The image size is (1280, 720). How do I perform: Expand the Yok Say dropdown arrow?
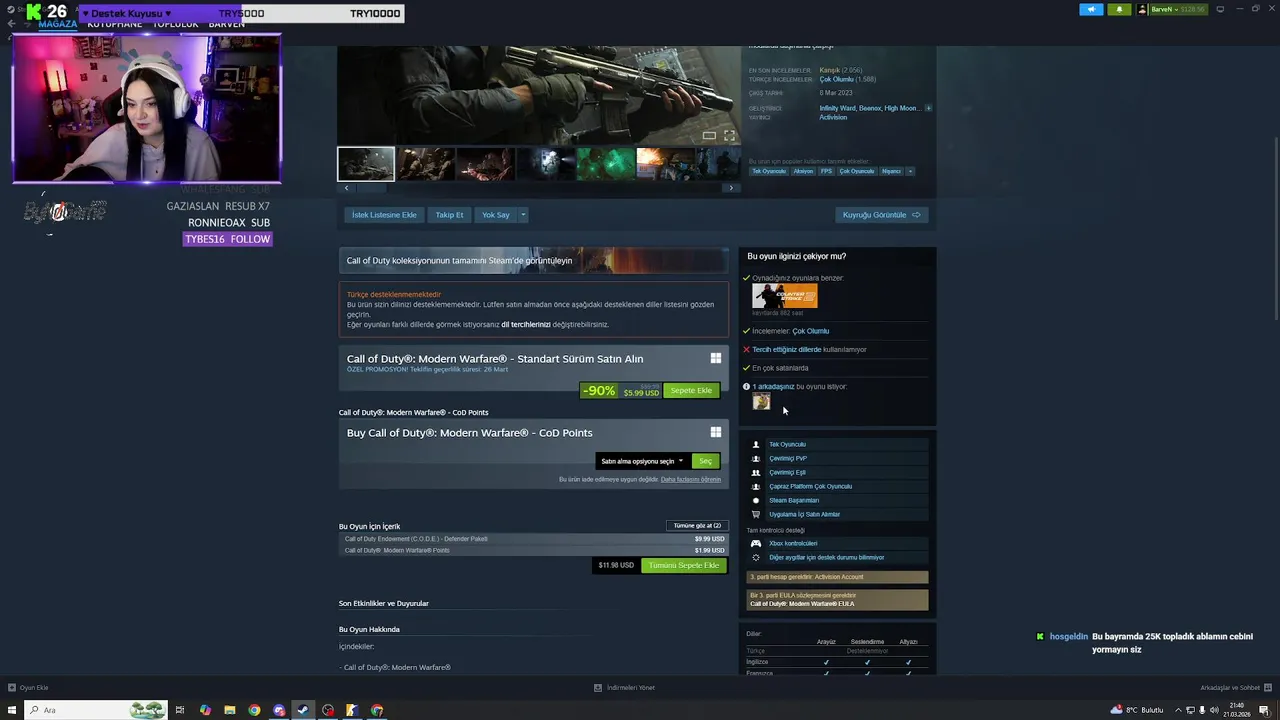pos(522,215)
